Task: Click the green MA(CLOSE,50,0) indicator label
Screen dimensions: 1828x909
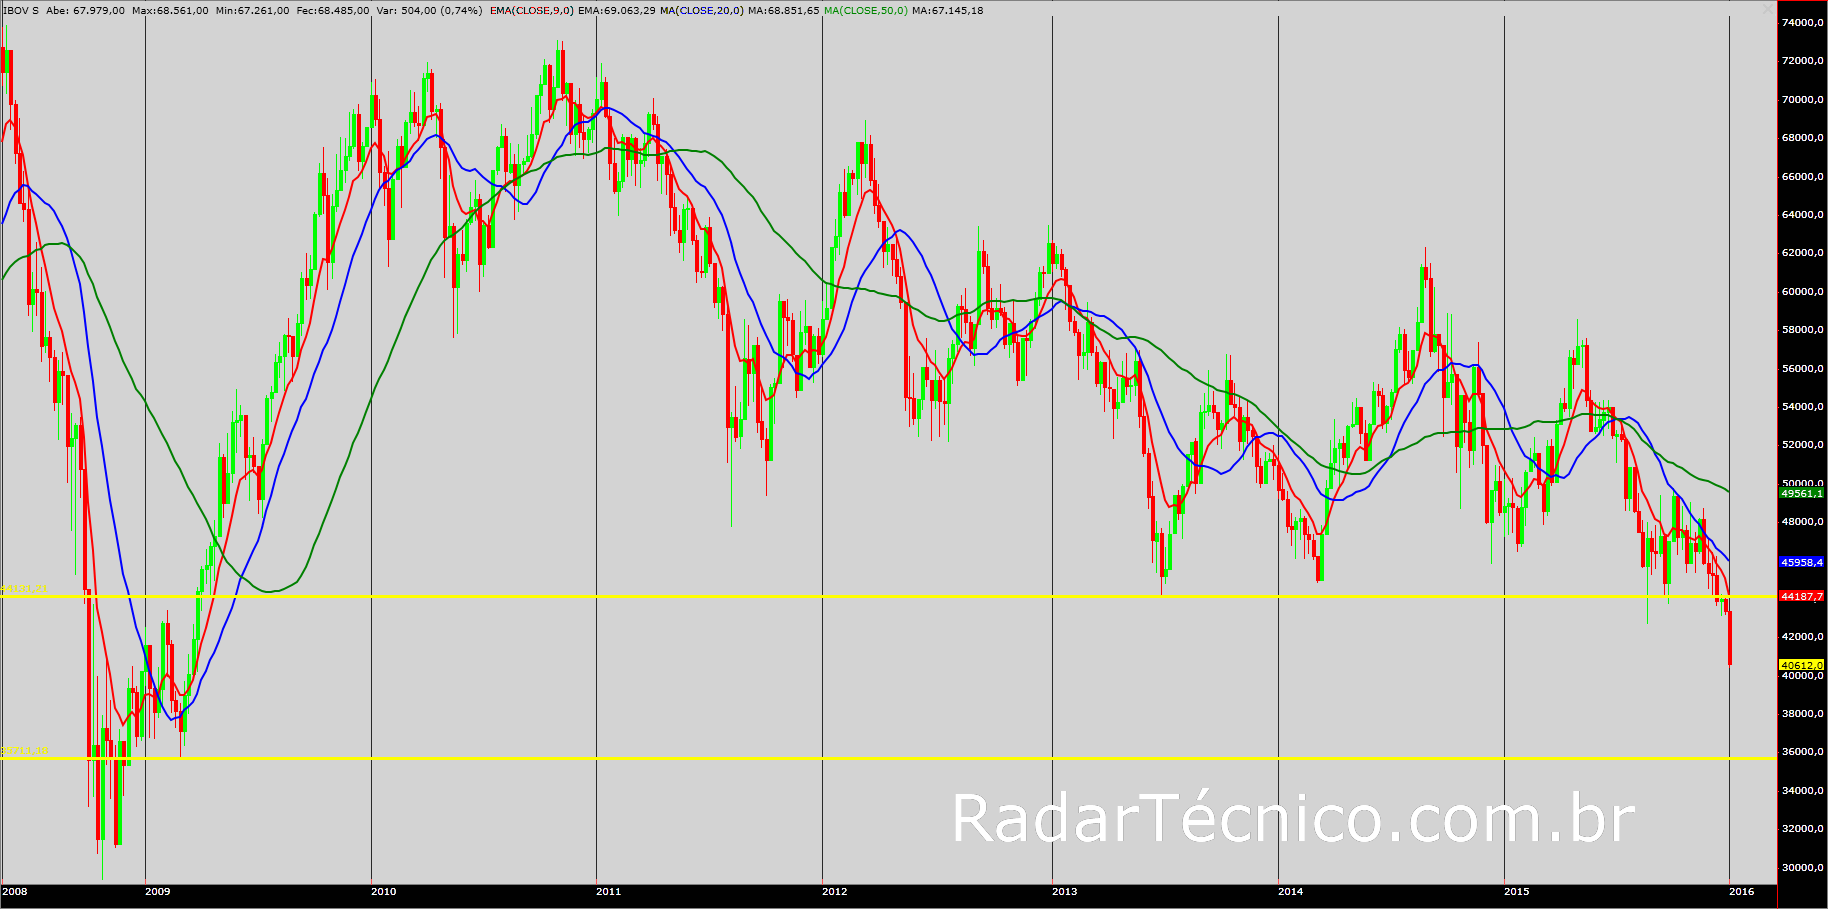Action: point(865,11)
